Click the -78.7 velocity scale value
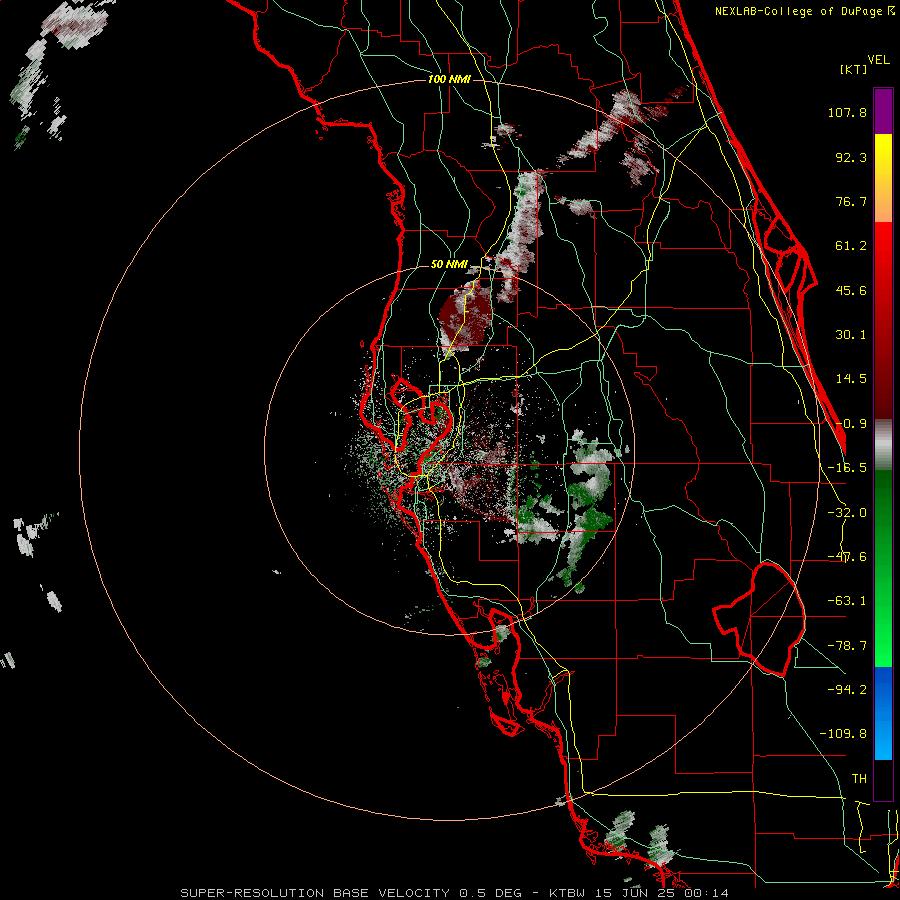The height and width of the screenshot is (900, 900). point(847,646)
